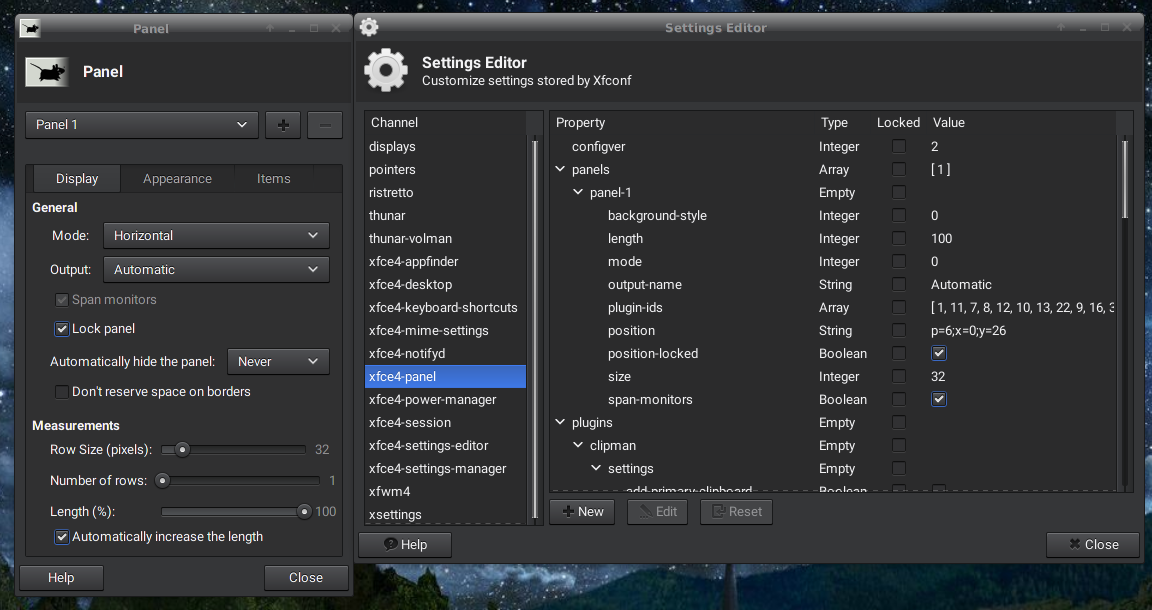Open the Mode dropdown set to Horizontal
This screenshot has width=1152, height=610.
pyautogui.click(x=215, y=236)
